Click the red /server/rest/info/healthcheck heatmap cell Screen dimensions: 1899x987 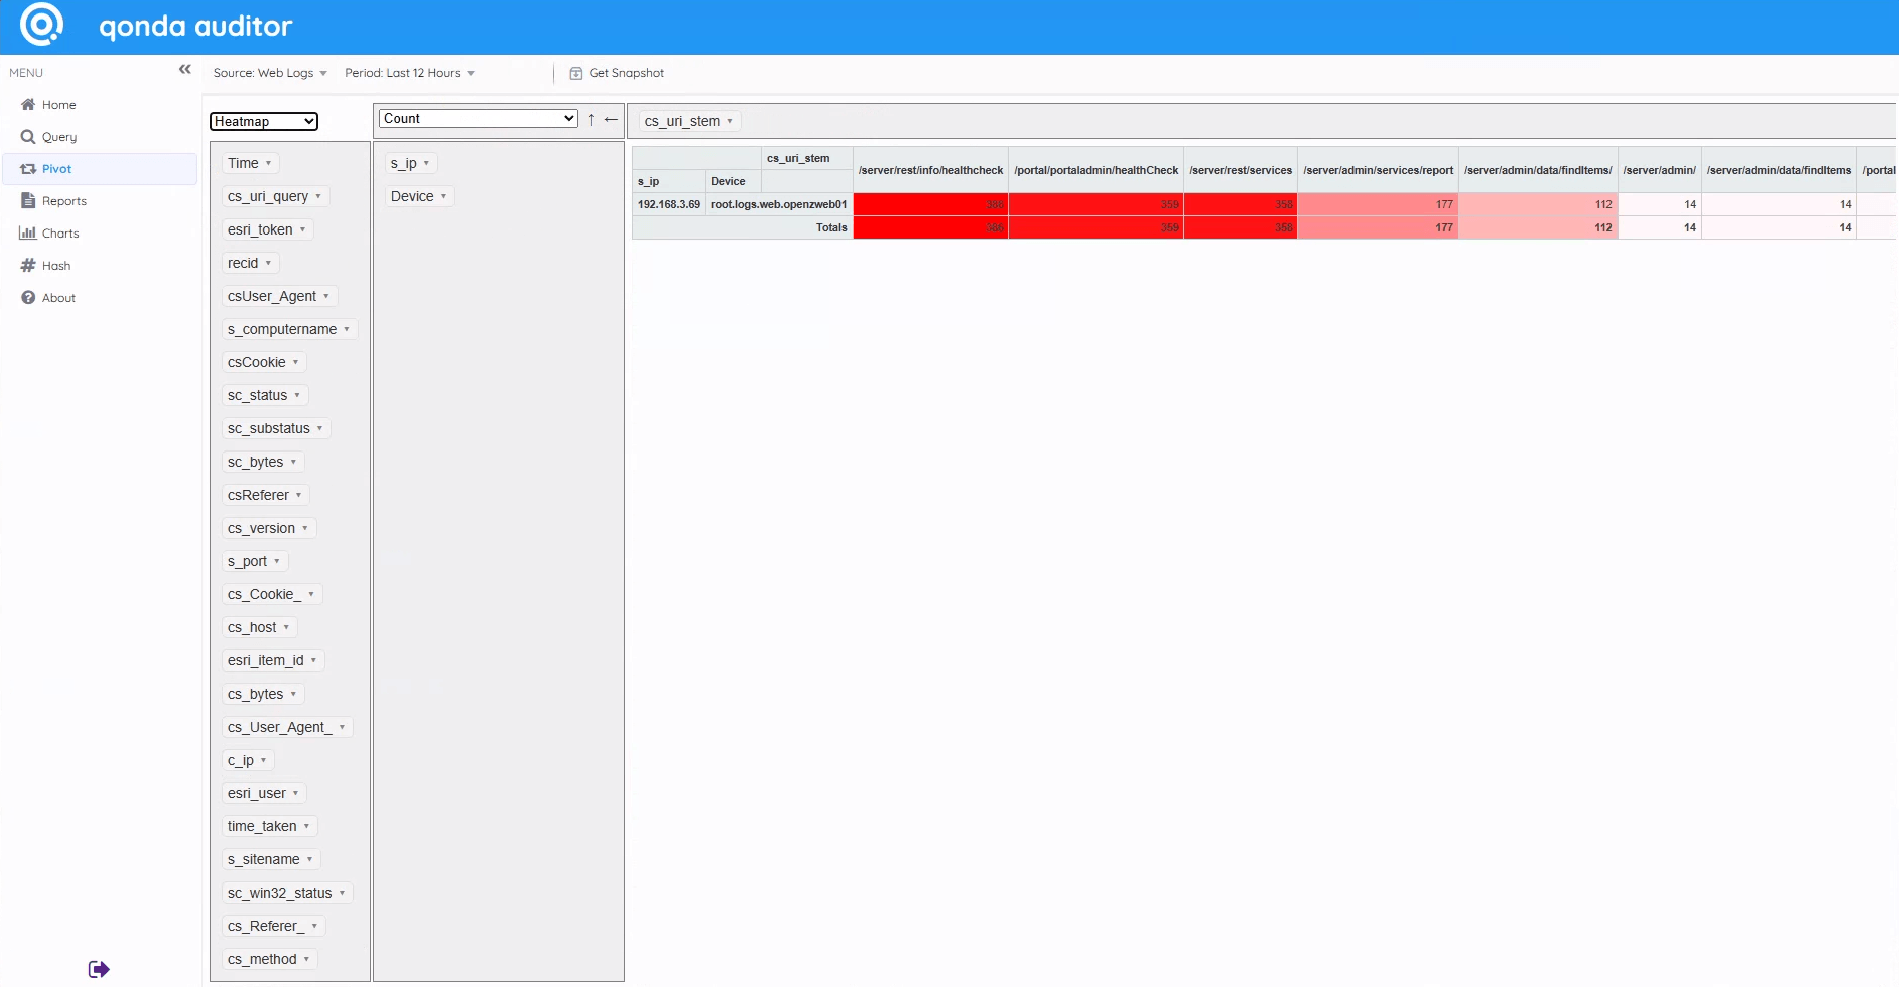tap(931, 204)
